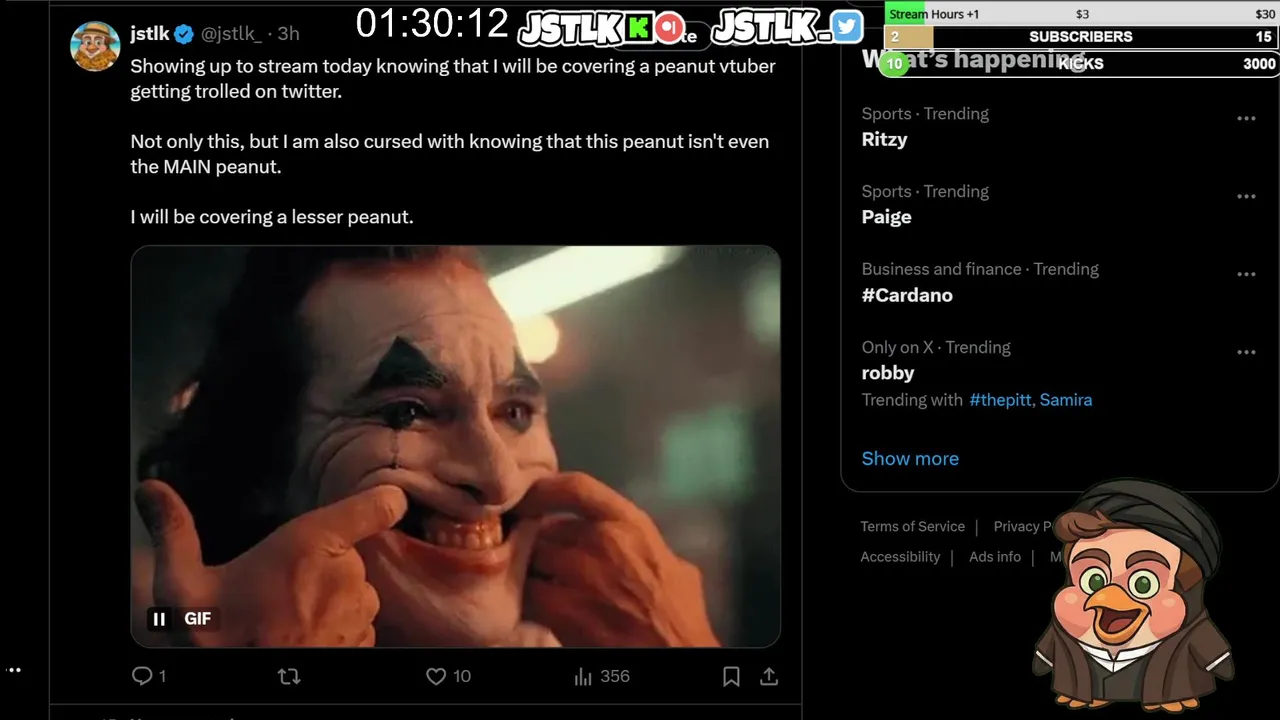Click the jstlk display name
Viewport: 1280px width, 720px height.
click(150, 34)
